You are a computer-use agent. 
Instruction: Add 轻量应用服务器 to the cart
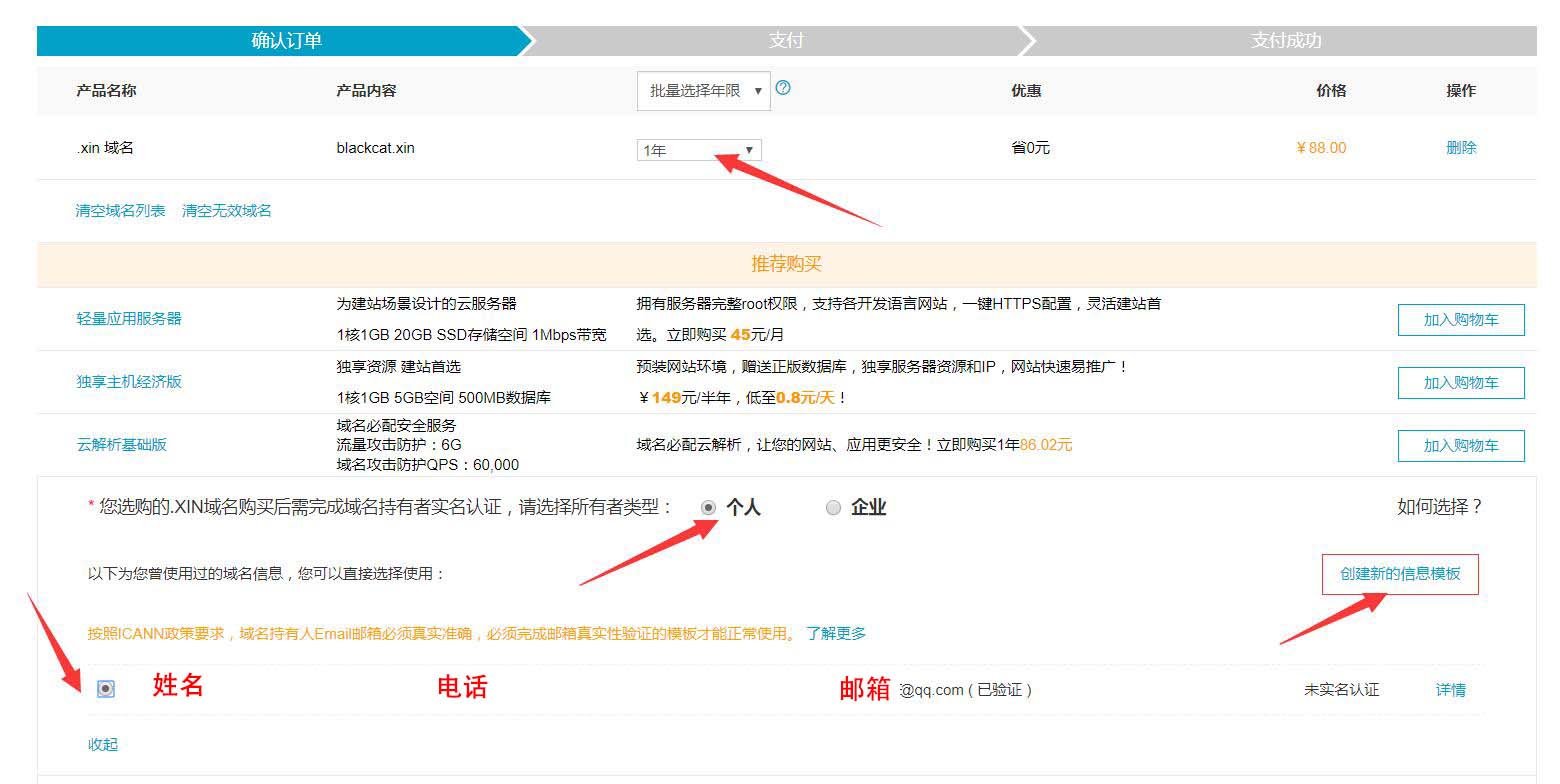click(x=1460, y=320)
